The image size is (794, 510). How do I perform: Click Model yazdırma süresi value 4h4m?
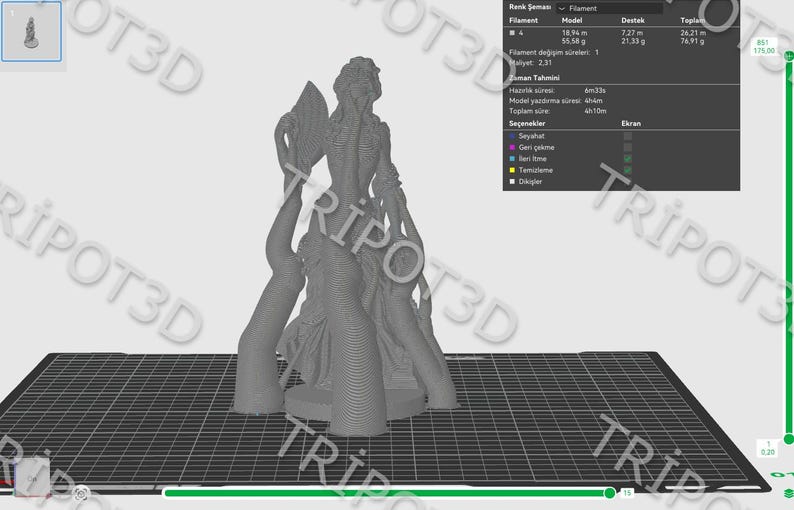coord(593,101)
